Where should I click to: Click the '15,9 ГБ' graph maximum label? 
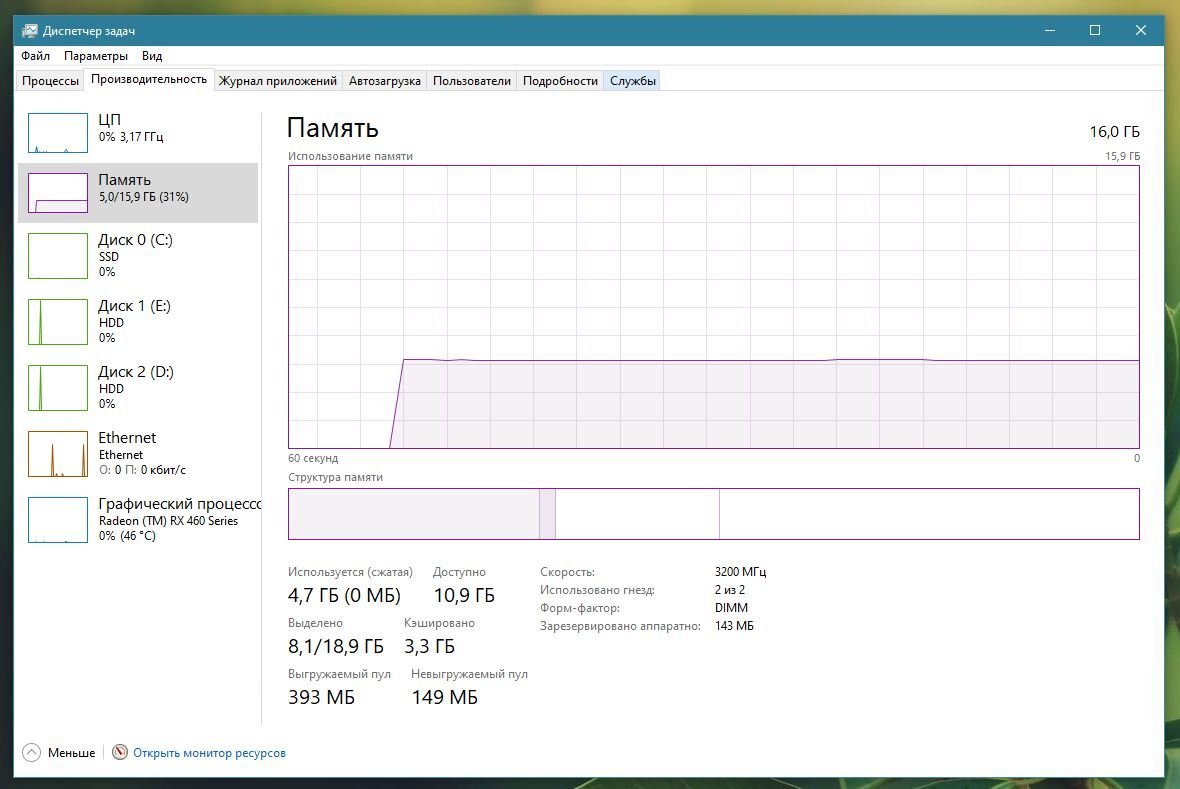coord(1122,156)
